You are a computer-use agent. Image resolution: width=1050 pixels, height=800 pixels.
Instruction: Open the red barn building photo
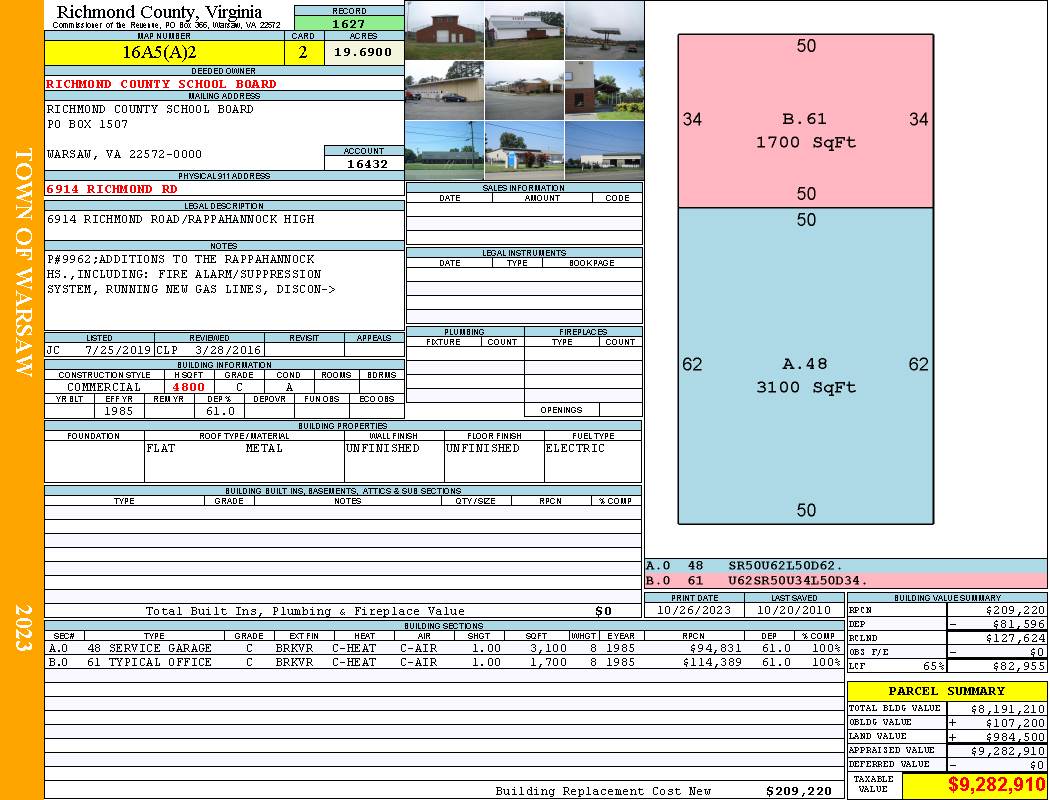pos(444,30)
